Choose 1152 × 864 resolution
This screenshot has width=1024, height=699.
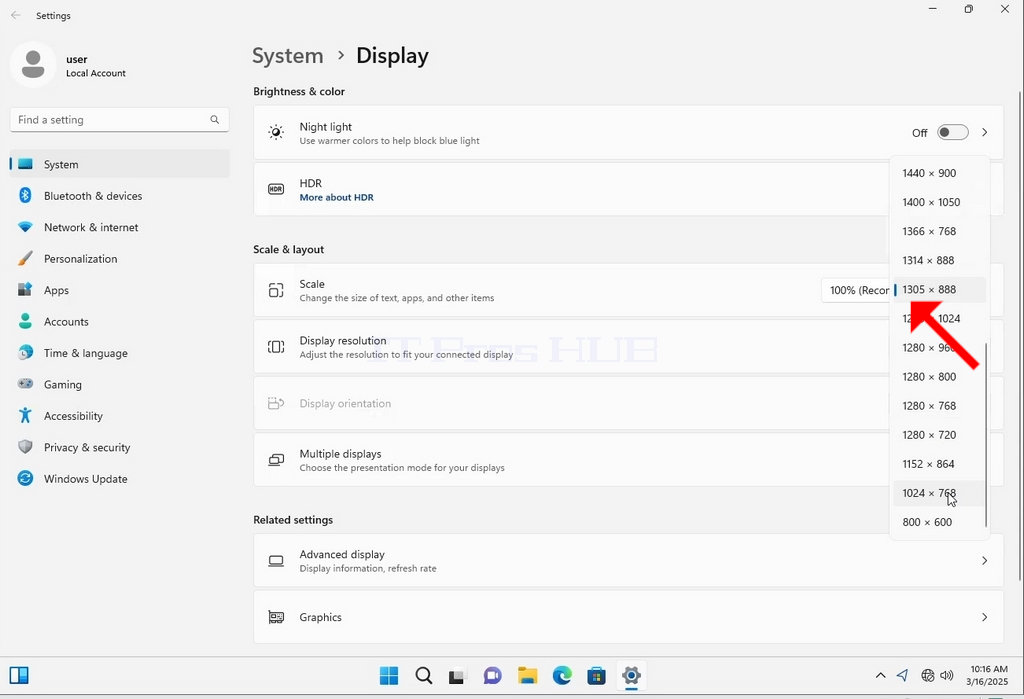pos(938,464)
